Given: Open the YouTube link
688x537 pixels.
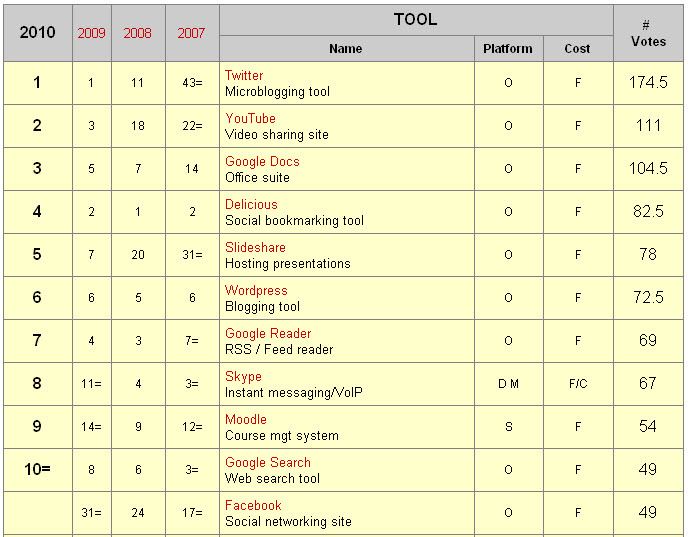Looking at the screenshot, I should [250, 118].
